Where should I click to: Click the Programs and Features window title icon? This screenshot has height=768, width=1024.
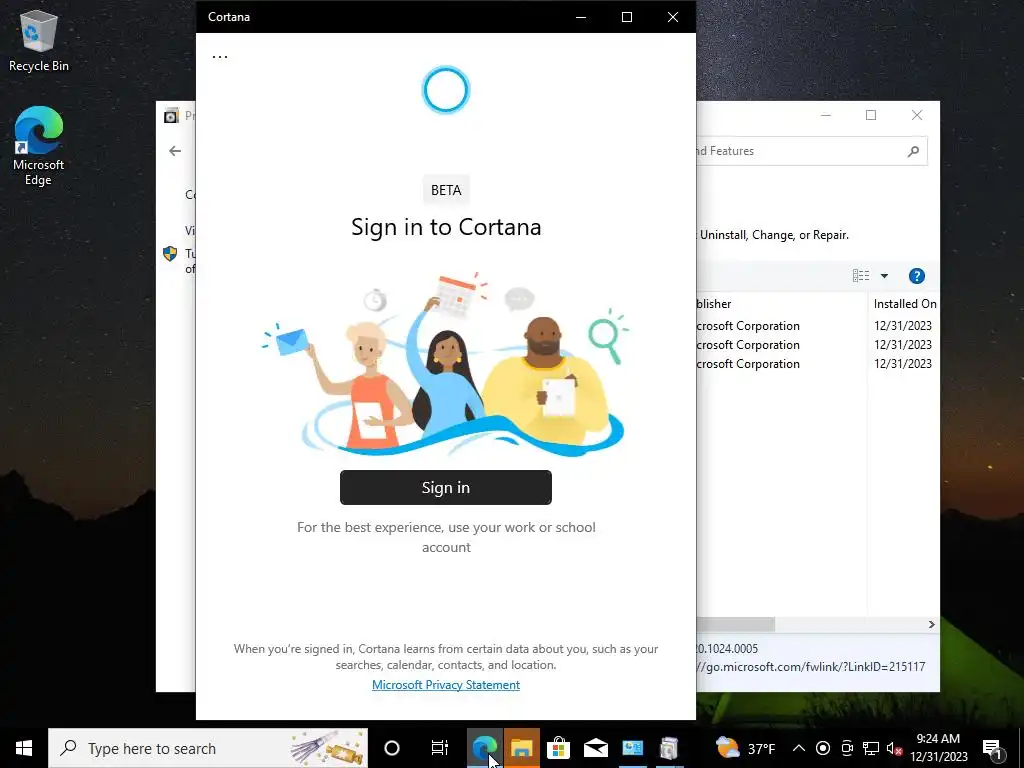pos(171,116)
